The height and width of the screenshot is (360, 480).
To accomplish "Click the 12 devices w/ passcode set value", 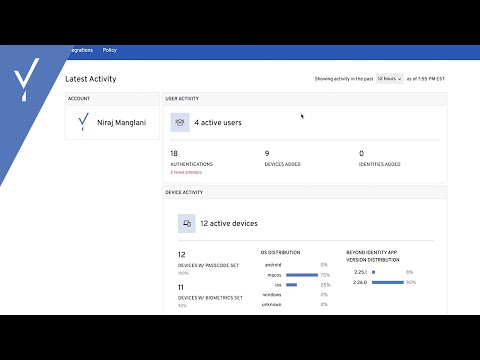I will coord(181,255).
